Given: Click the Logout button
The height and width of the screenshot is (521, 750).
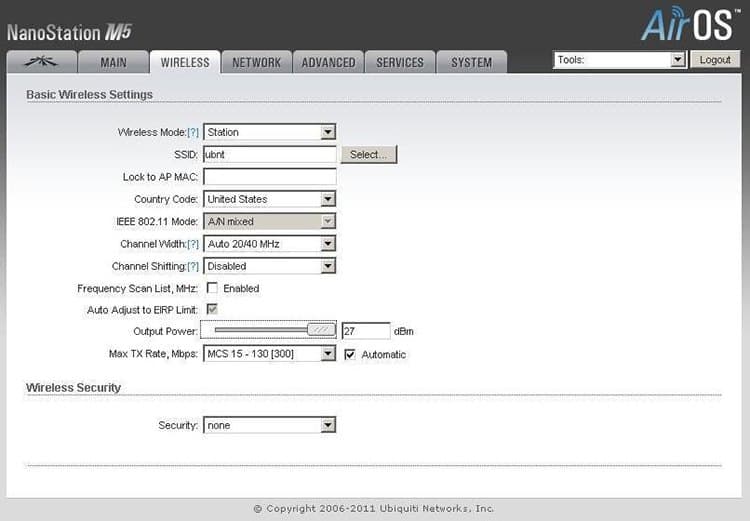Looking at the screenshot, I should point(715,60).
